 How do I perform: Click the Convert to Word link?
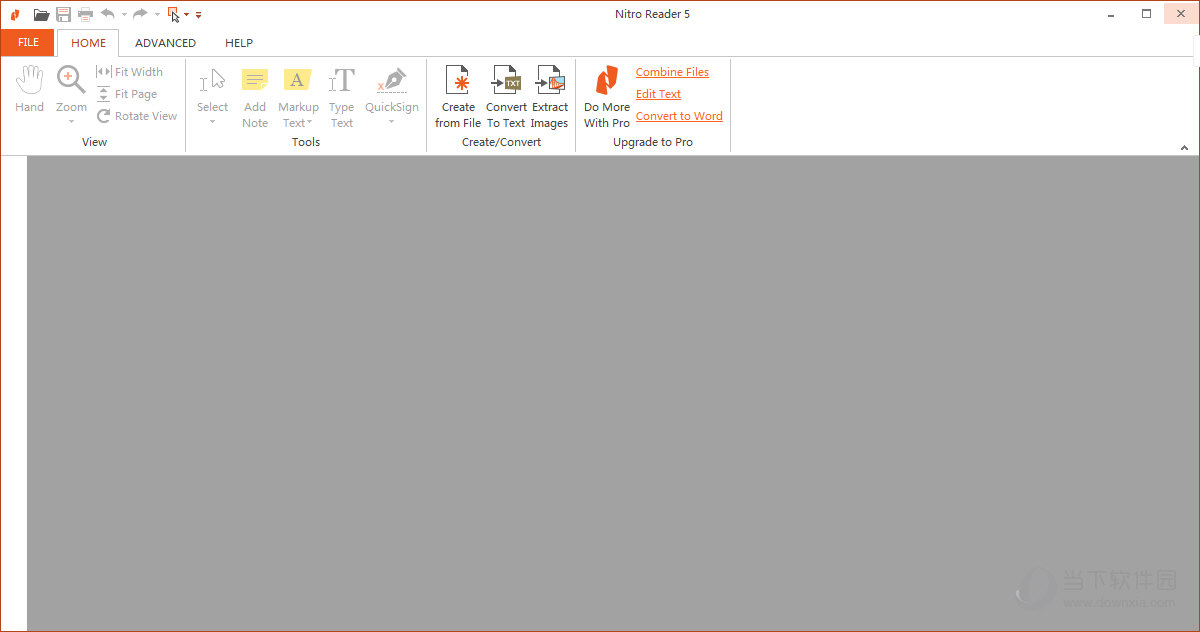679,116
